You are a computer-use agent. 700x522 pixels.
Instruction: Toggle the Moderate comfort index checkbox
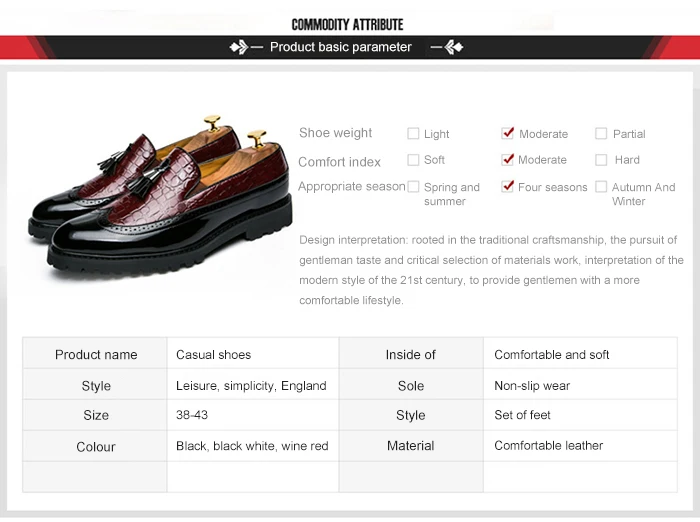[508, 159]
